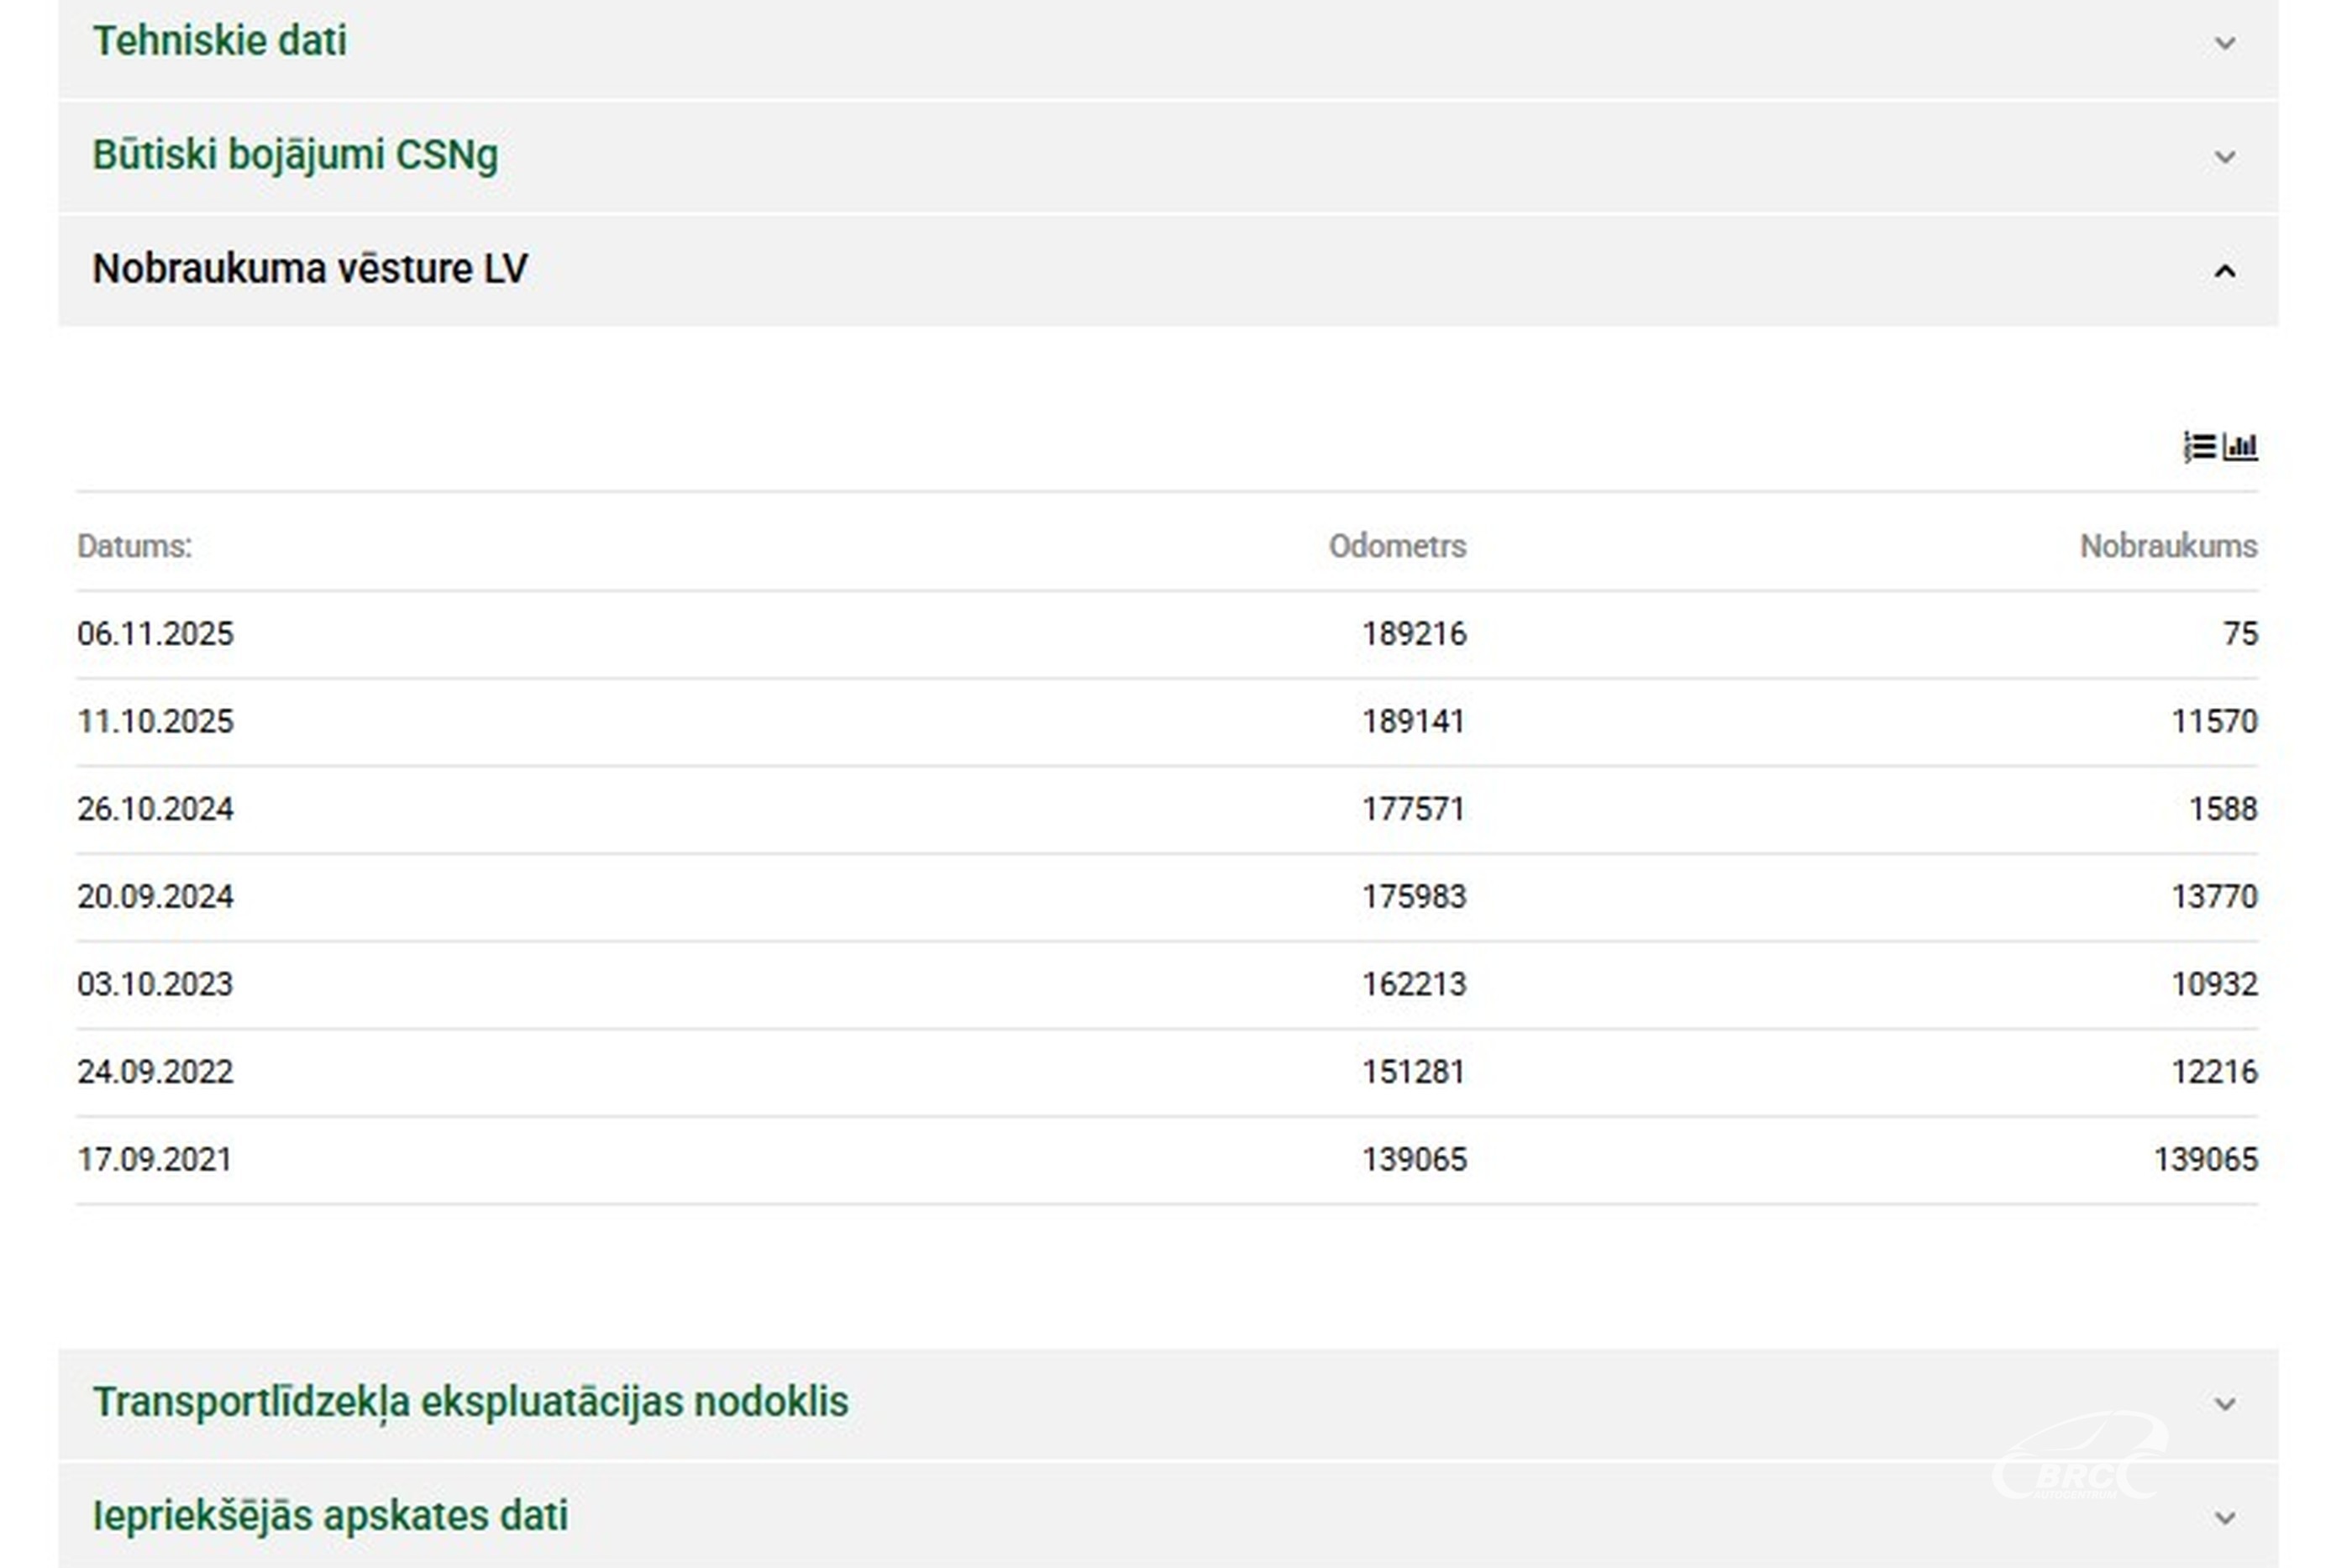Open Būtiski bojājumi CSNg section heading

(x=295, y=155)
